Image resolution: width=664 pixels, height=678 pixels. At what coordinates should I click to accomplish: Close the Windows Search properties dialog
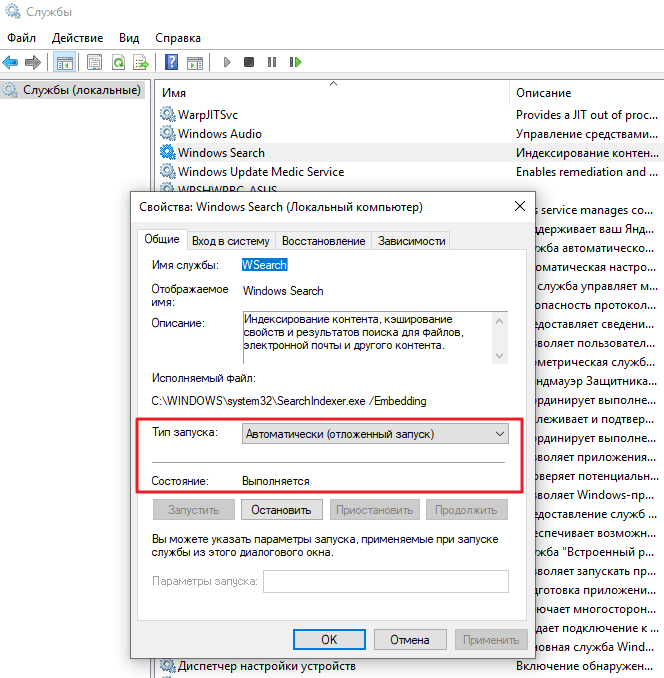pos(520,206)
